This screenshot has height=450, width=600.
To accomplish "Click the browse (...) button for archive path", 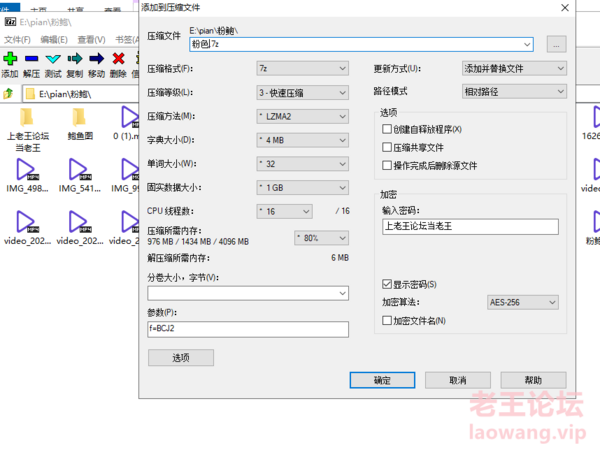I will [x=556, y=44].
